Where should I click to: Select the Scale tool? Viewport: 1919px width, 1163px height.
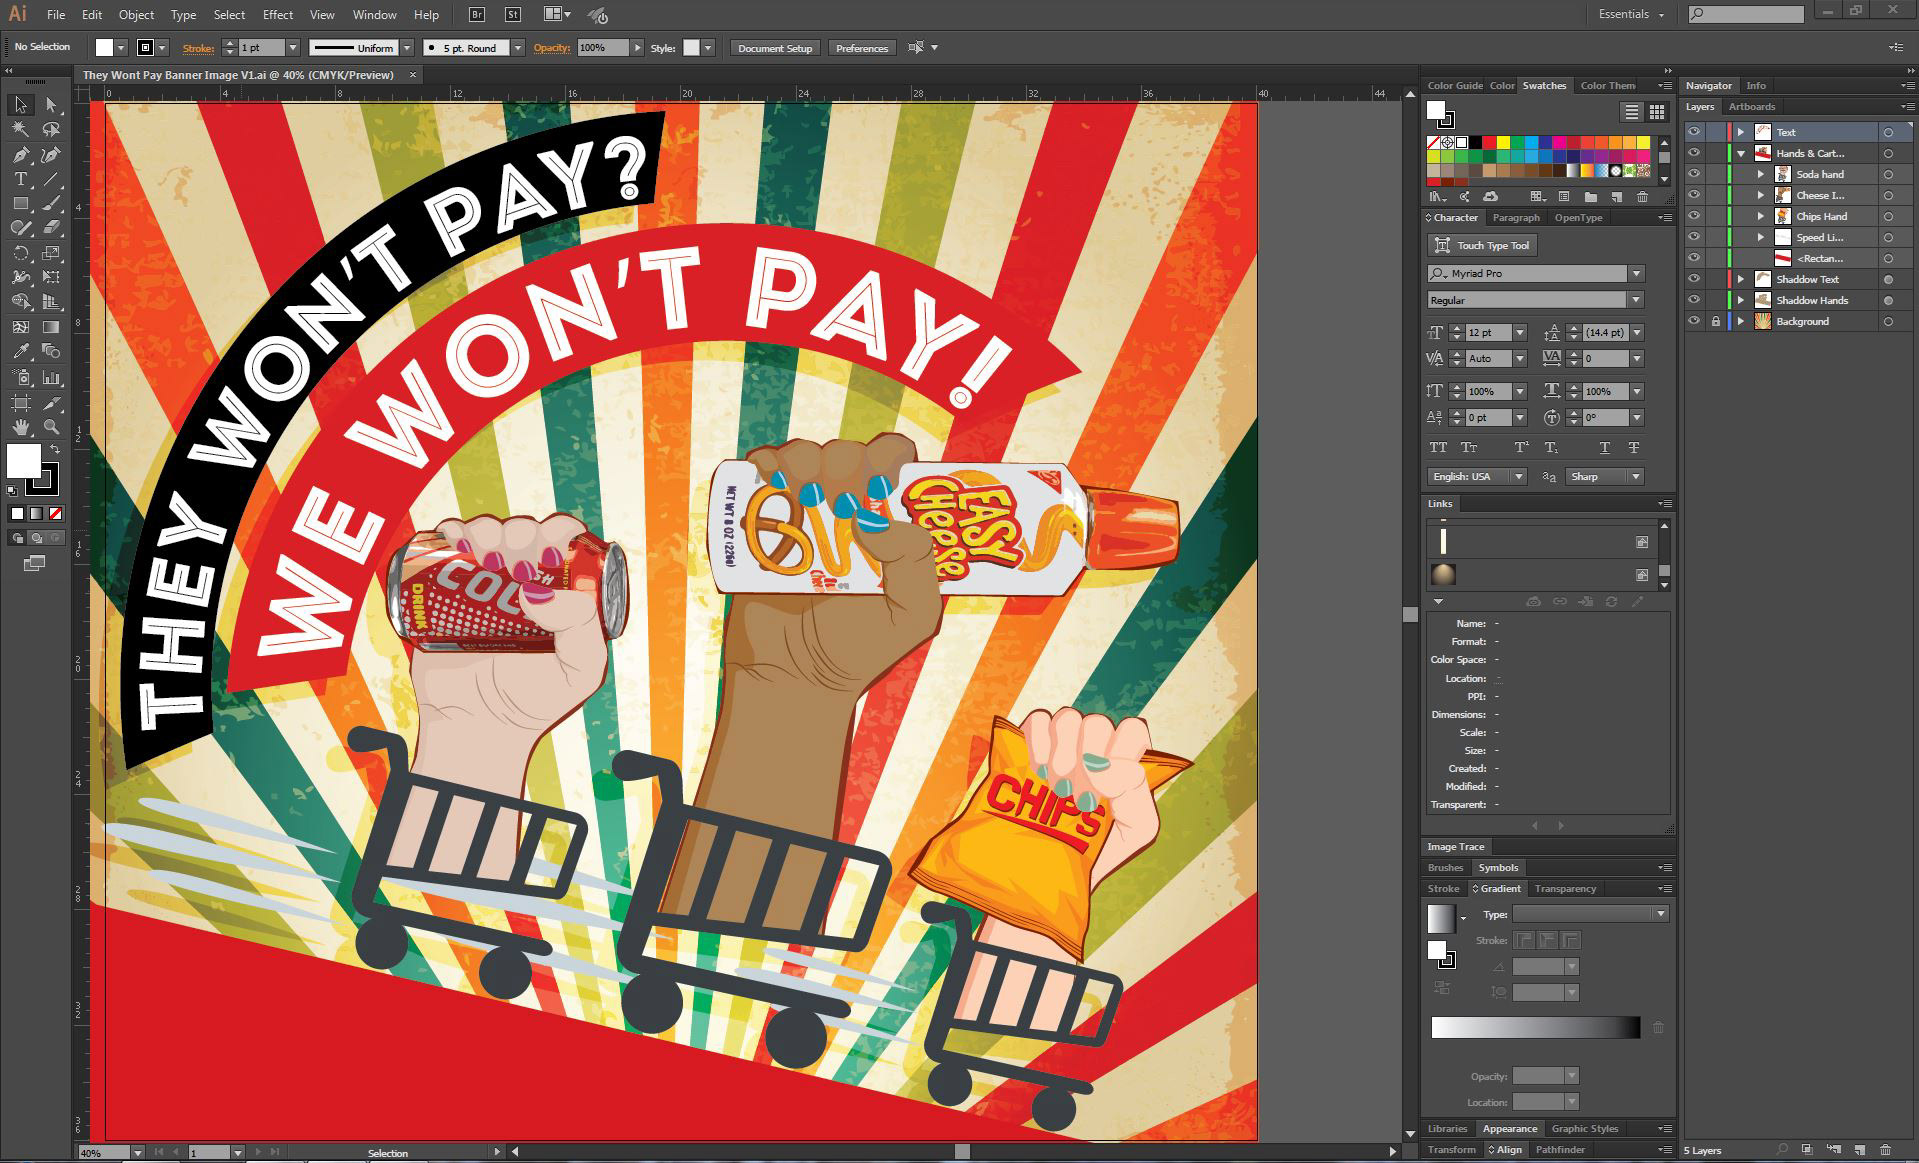pyautogui.click(x=51, y=253)
